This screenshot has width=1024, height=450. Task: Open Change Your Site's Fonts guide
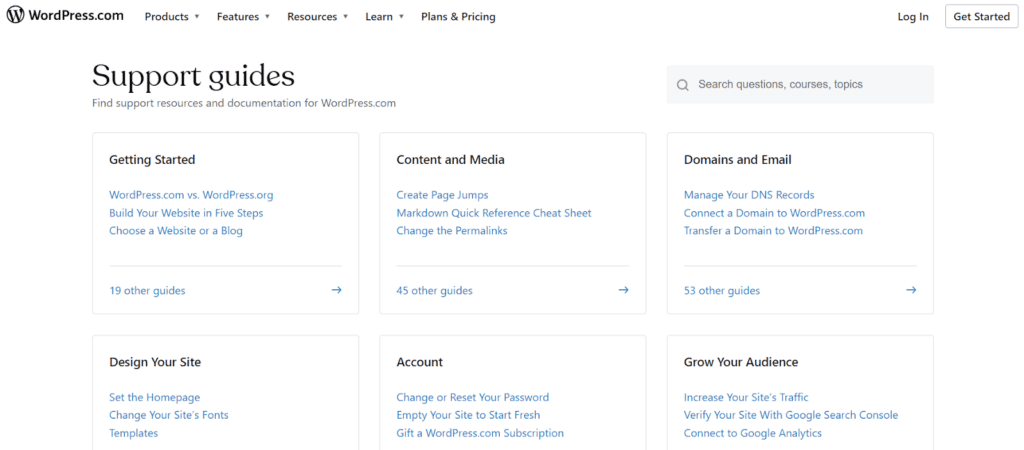click(168, 415)
